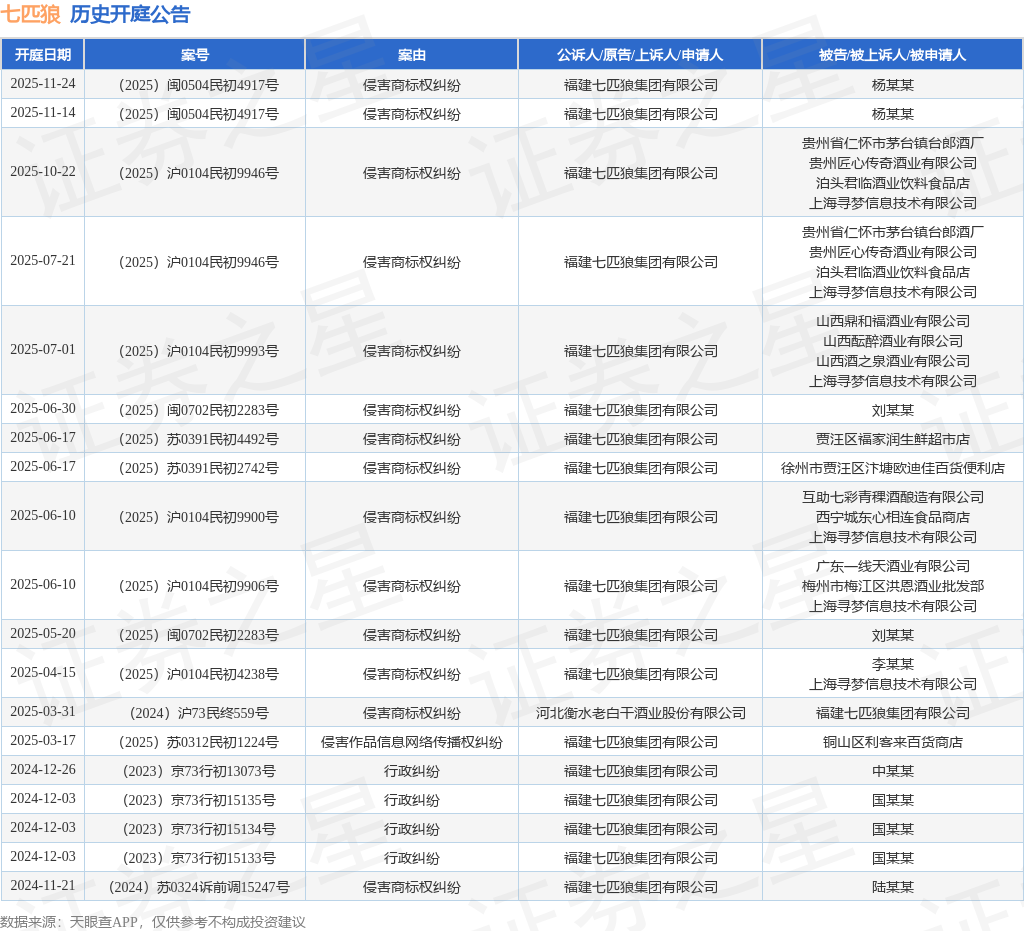Image resolution: width=1024 pixels, height=931 pixels.
Task: Click defendant 互助七彩青稞酒酿造有限公司
Action: 892,497
